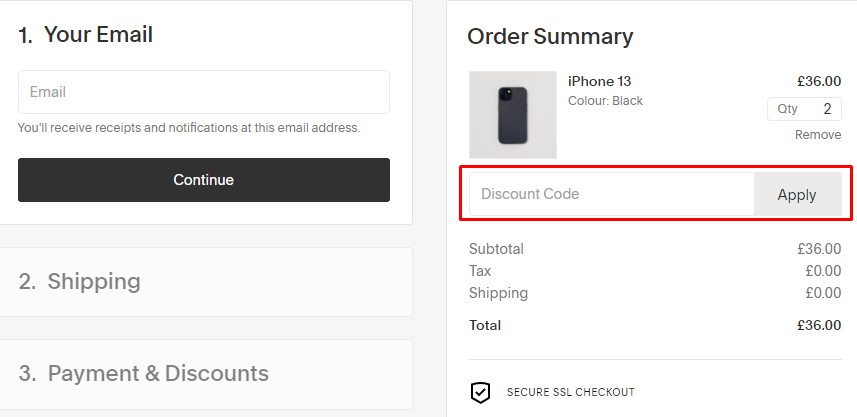Click the Order Summary heading
The height and width of the screenshot is (417, 857).
pos(550,37)
